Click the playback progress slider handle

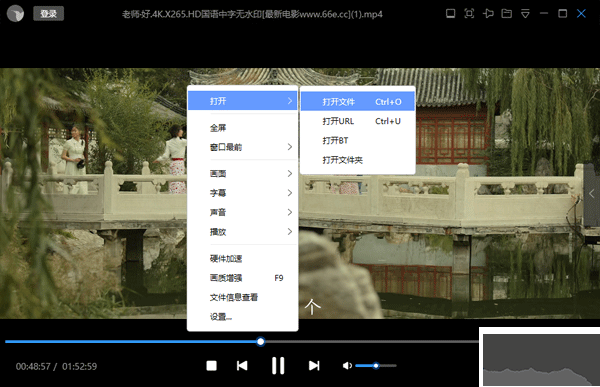tap(261, 341)
